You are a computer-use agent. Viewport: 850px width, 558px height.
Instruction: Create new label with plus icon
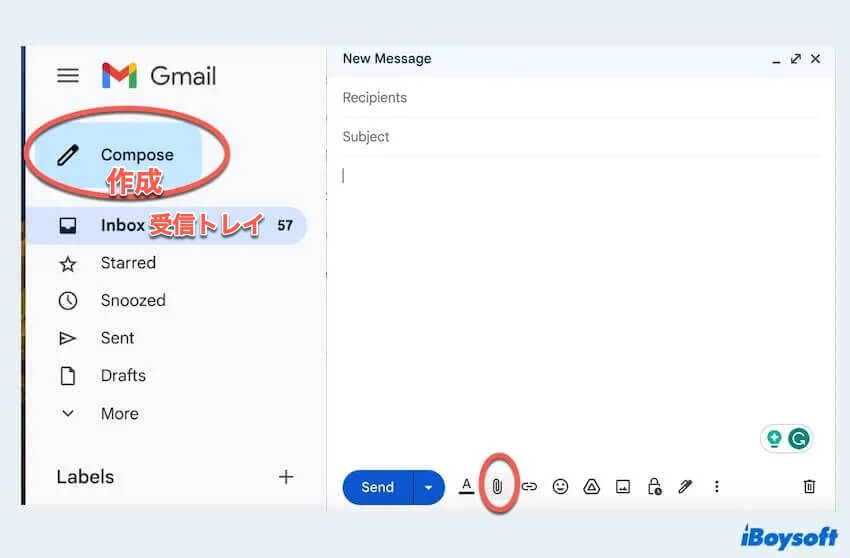coord(286,477)
